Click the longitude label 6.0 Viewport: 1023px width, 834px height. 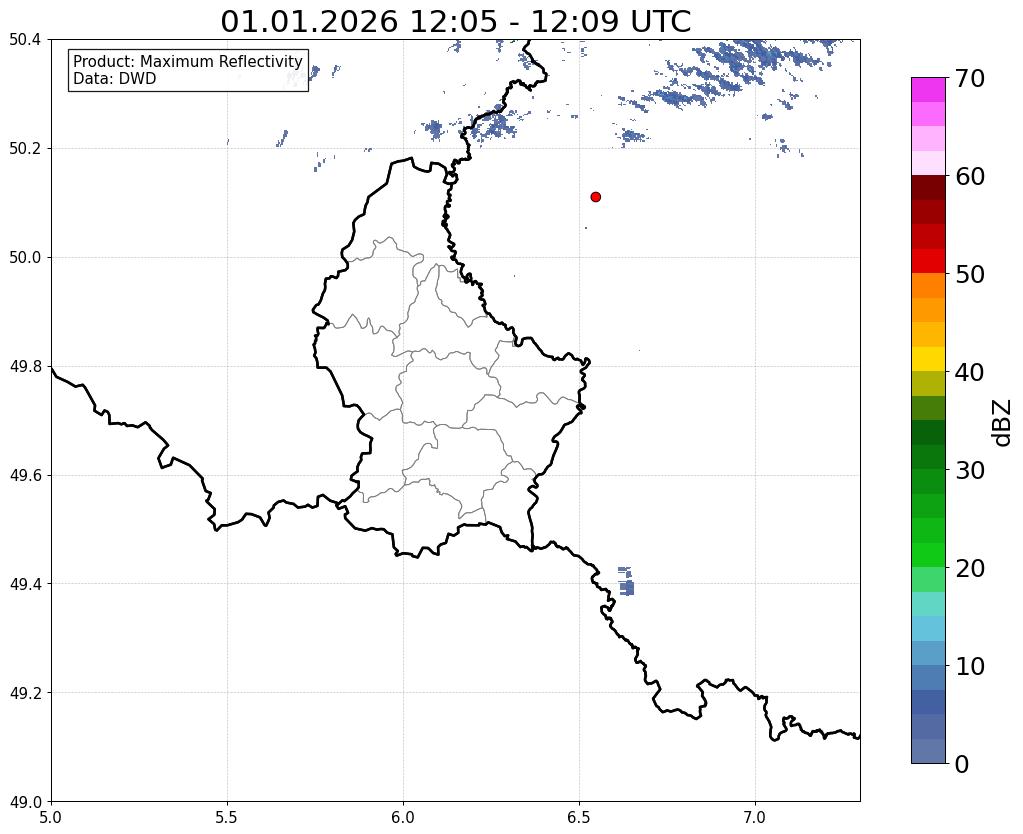[403, 818]
